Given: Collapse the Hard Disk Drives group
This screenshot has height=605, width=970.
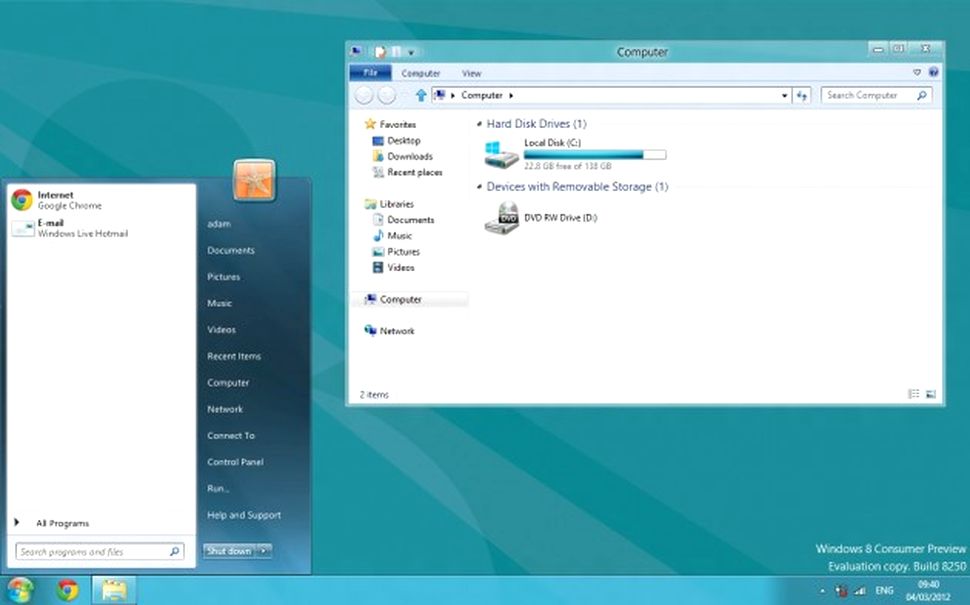Looking at the screenshot, I should tap(477, 124).
